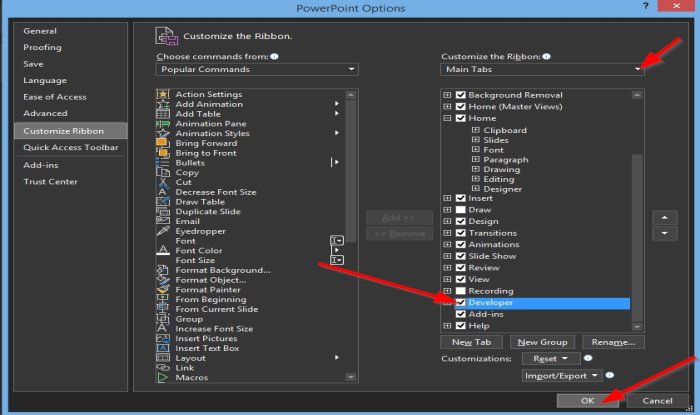Viewport: 700px width, 415px height.
Task: Click the Add Table grid icon
Action: coord(163,114)
